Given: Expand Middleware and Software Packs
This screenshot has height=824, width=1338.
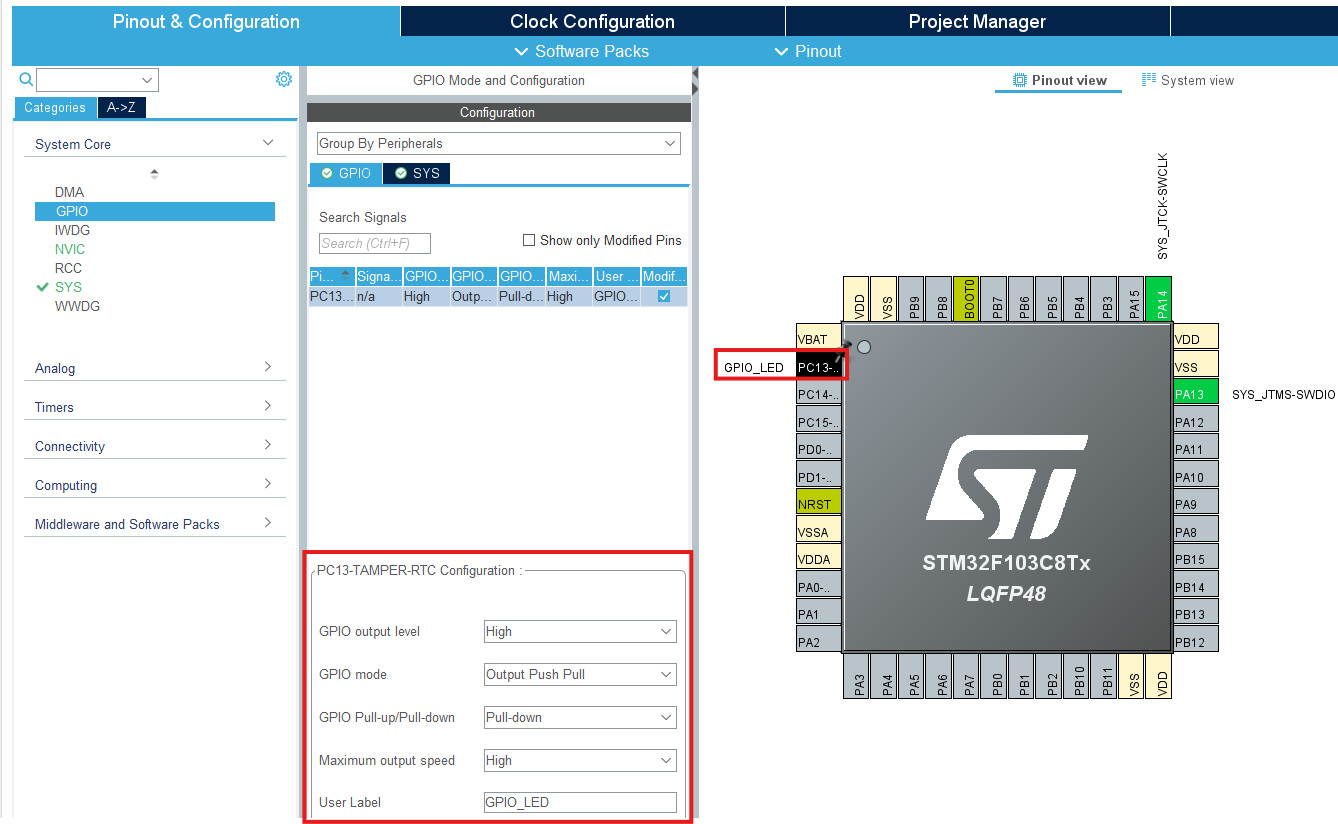Looking at the screenshot, I should (267, 523).
